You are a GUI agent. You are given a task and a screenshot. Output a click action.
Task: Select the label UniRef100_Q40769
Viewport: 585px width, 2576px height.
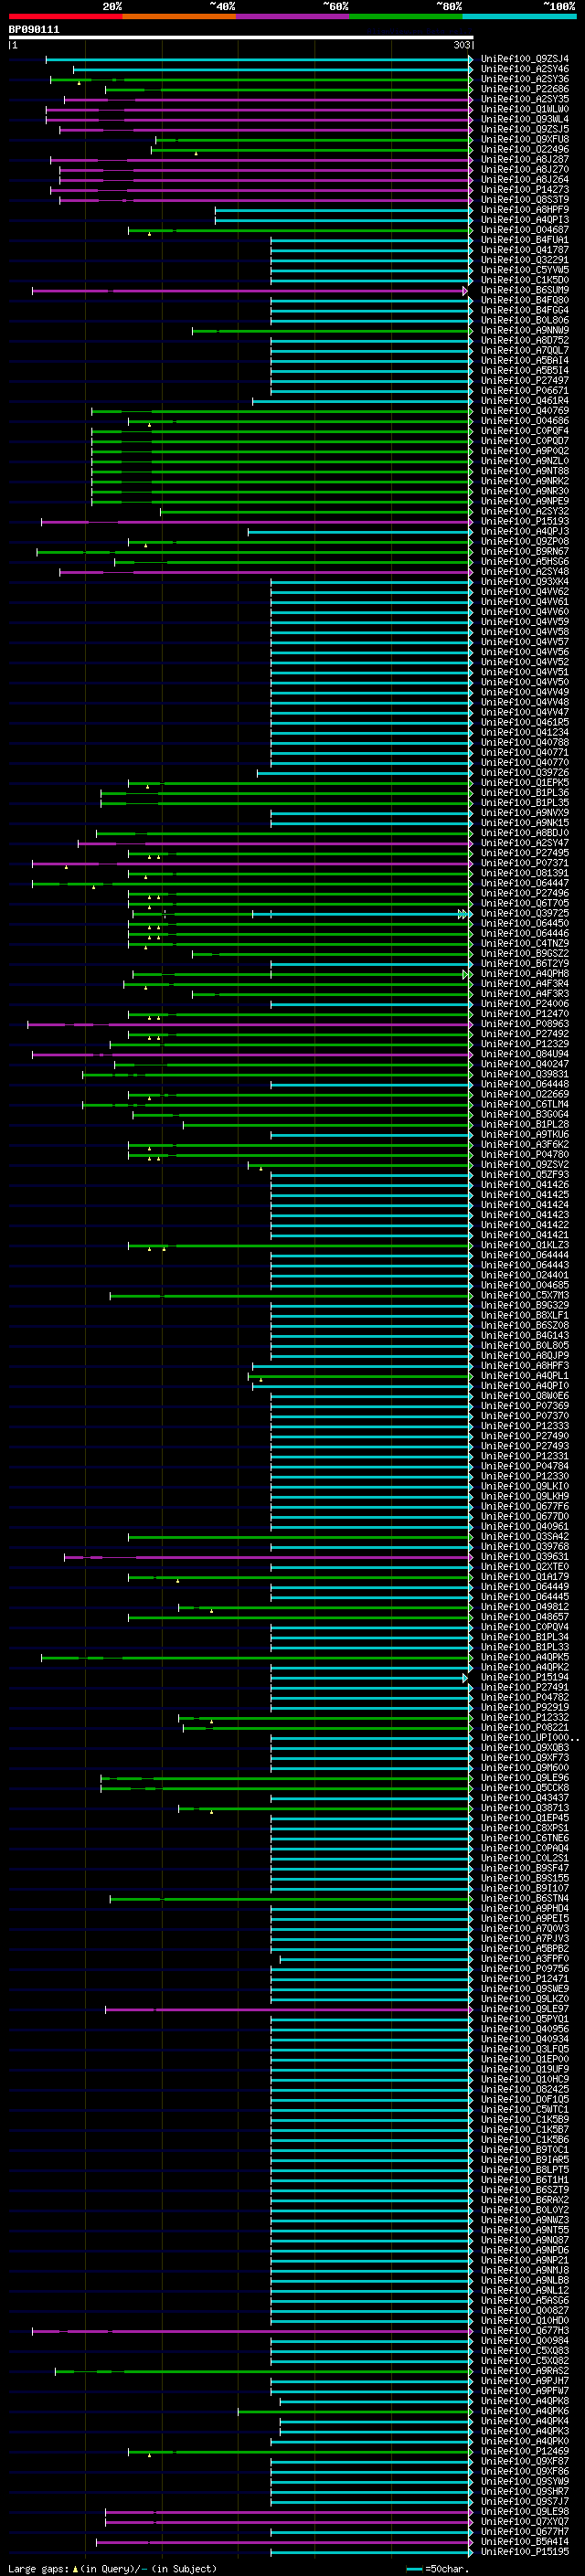coord(525,410)
